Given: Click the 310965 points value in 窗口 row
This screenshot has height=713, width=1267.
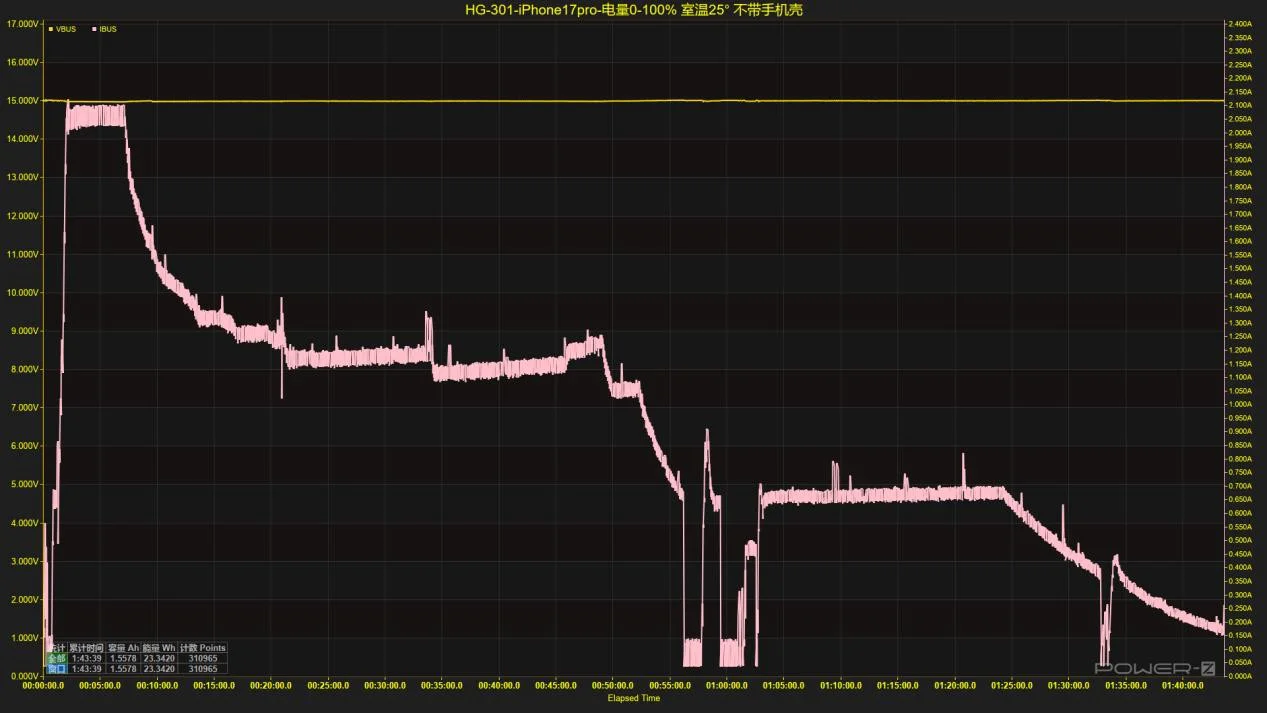Looking at the screenshot, I should (x=203, y=668).
